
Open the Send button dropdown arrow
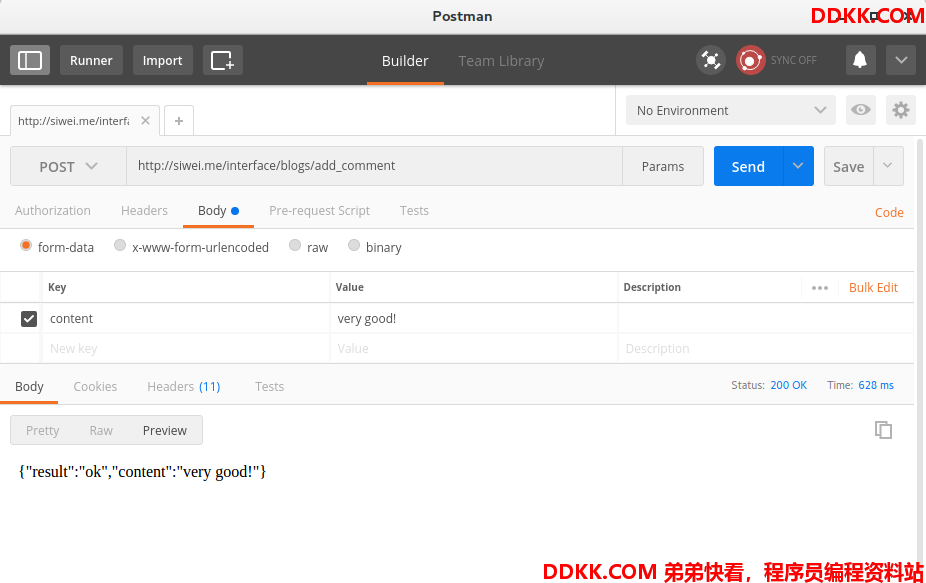click(x=798, y=166)
